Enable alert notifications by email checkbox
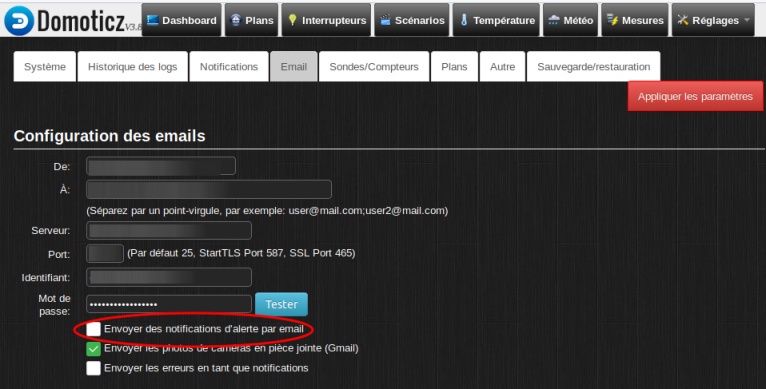Screen dimensions: 766x389 [93, 329]
